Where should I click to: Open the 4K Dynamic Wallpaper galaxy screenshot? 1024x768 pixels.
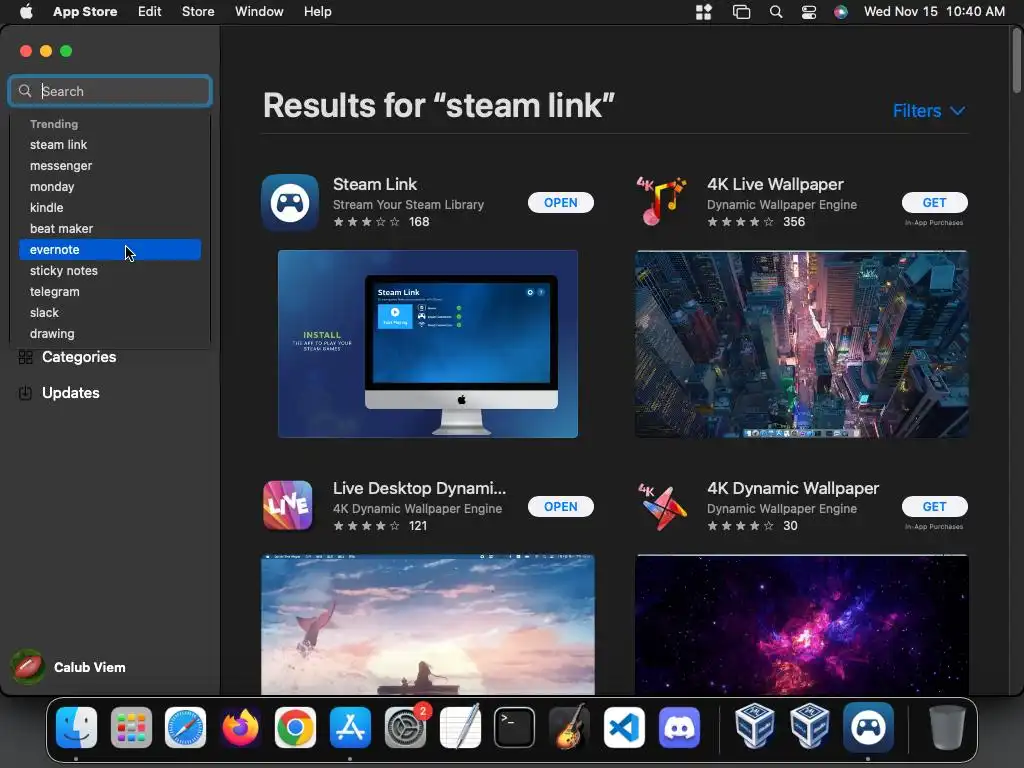(801, 624)
